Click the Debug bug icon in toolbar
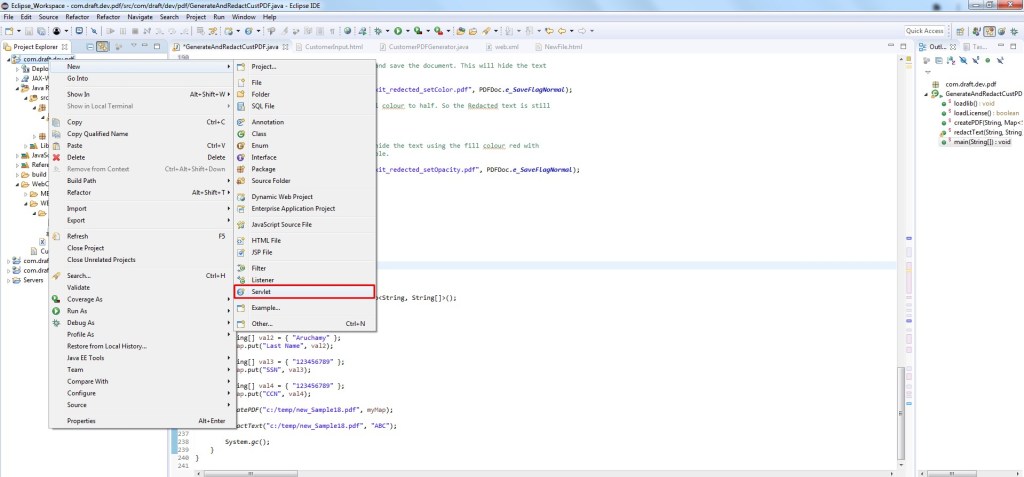The width and height of the screenshot is (1024, 477). pos(377,31)
